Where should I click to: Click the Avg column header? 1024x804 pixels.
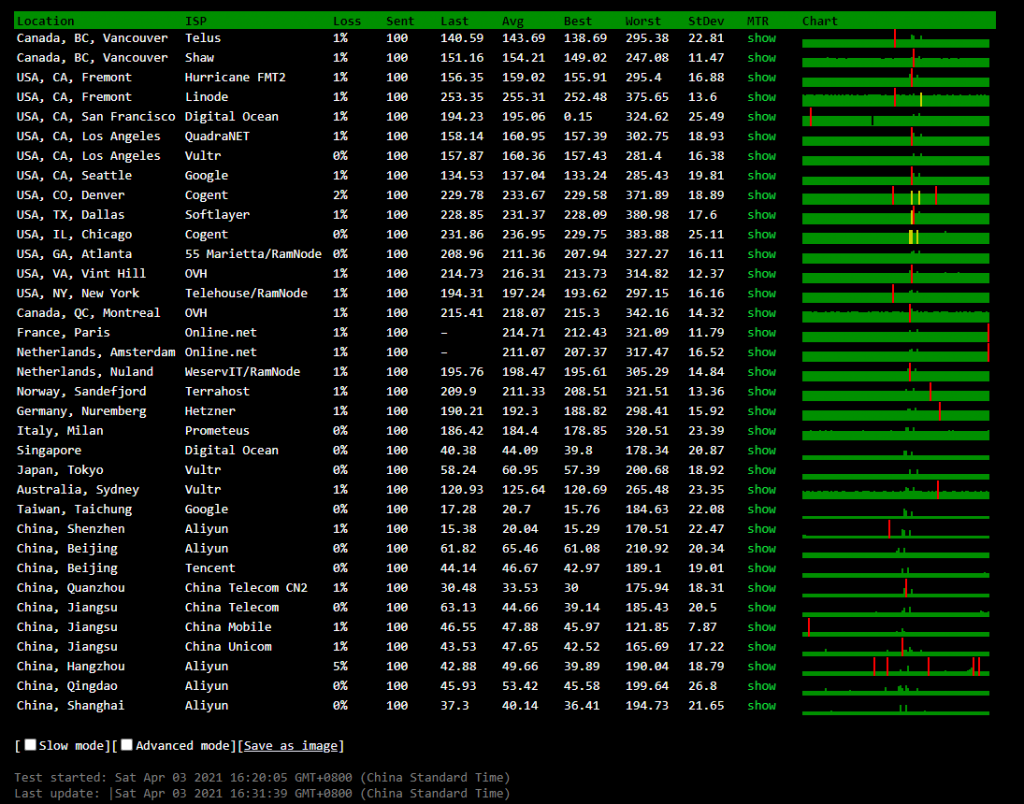pyautogui.click(x=512, y=21)
